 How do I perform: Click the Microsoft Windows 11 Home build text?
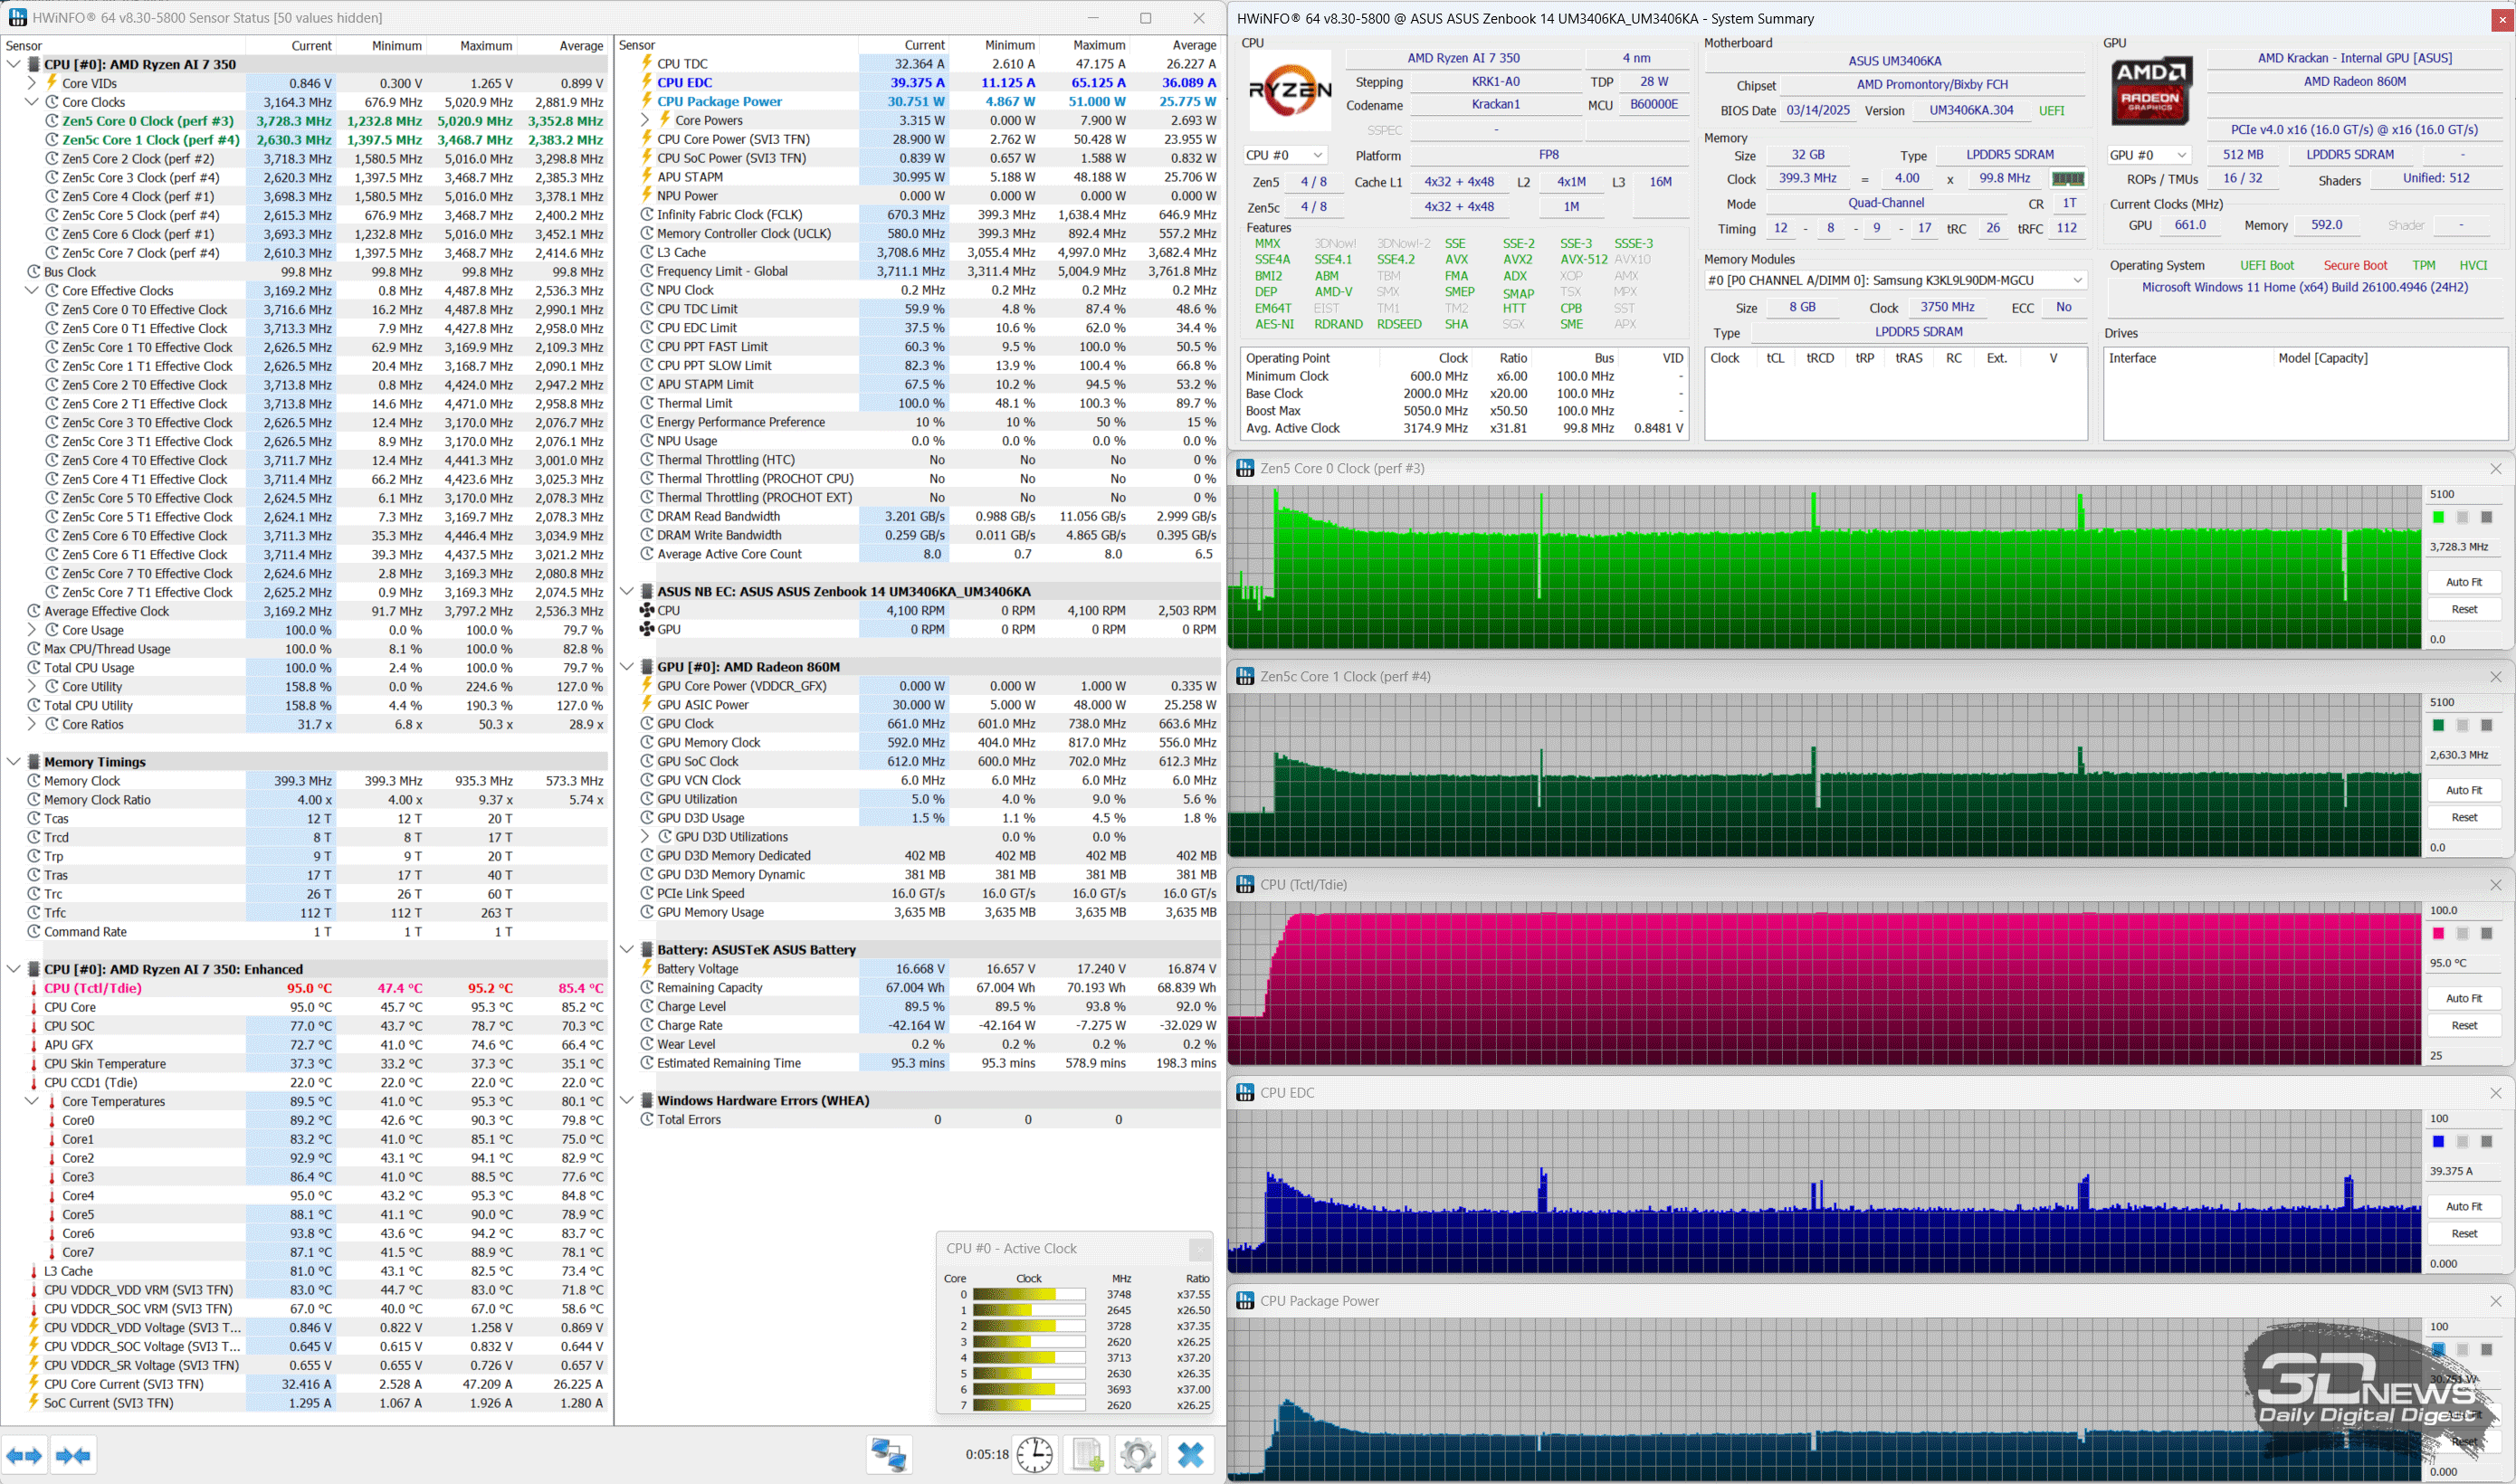2304,287
